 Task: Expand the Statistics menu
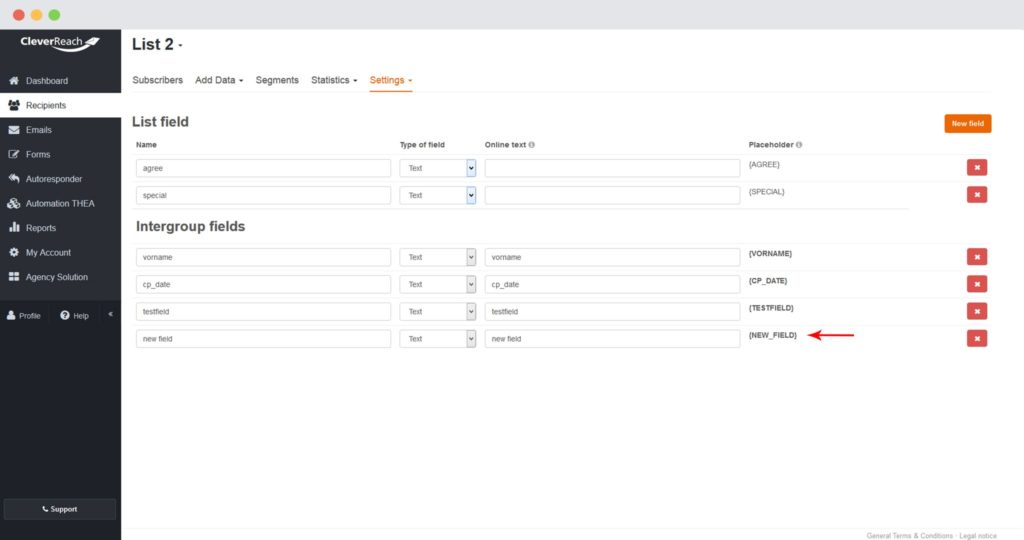point(334,80)
